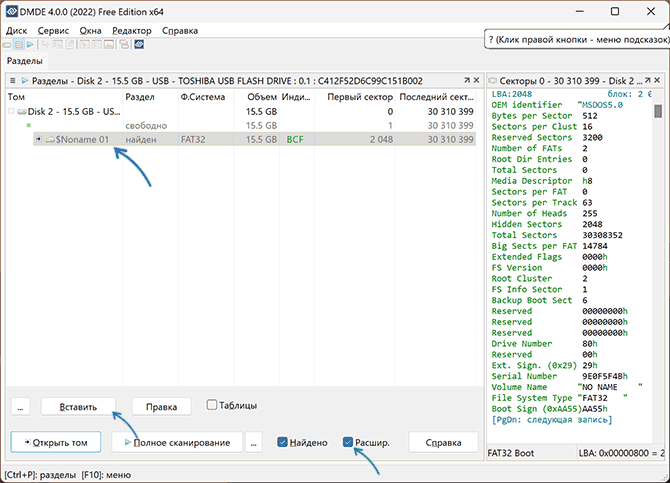Click the LBA:2048 line in Секторы

coord(511,94)
